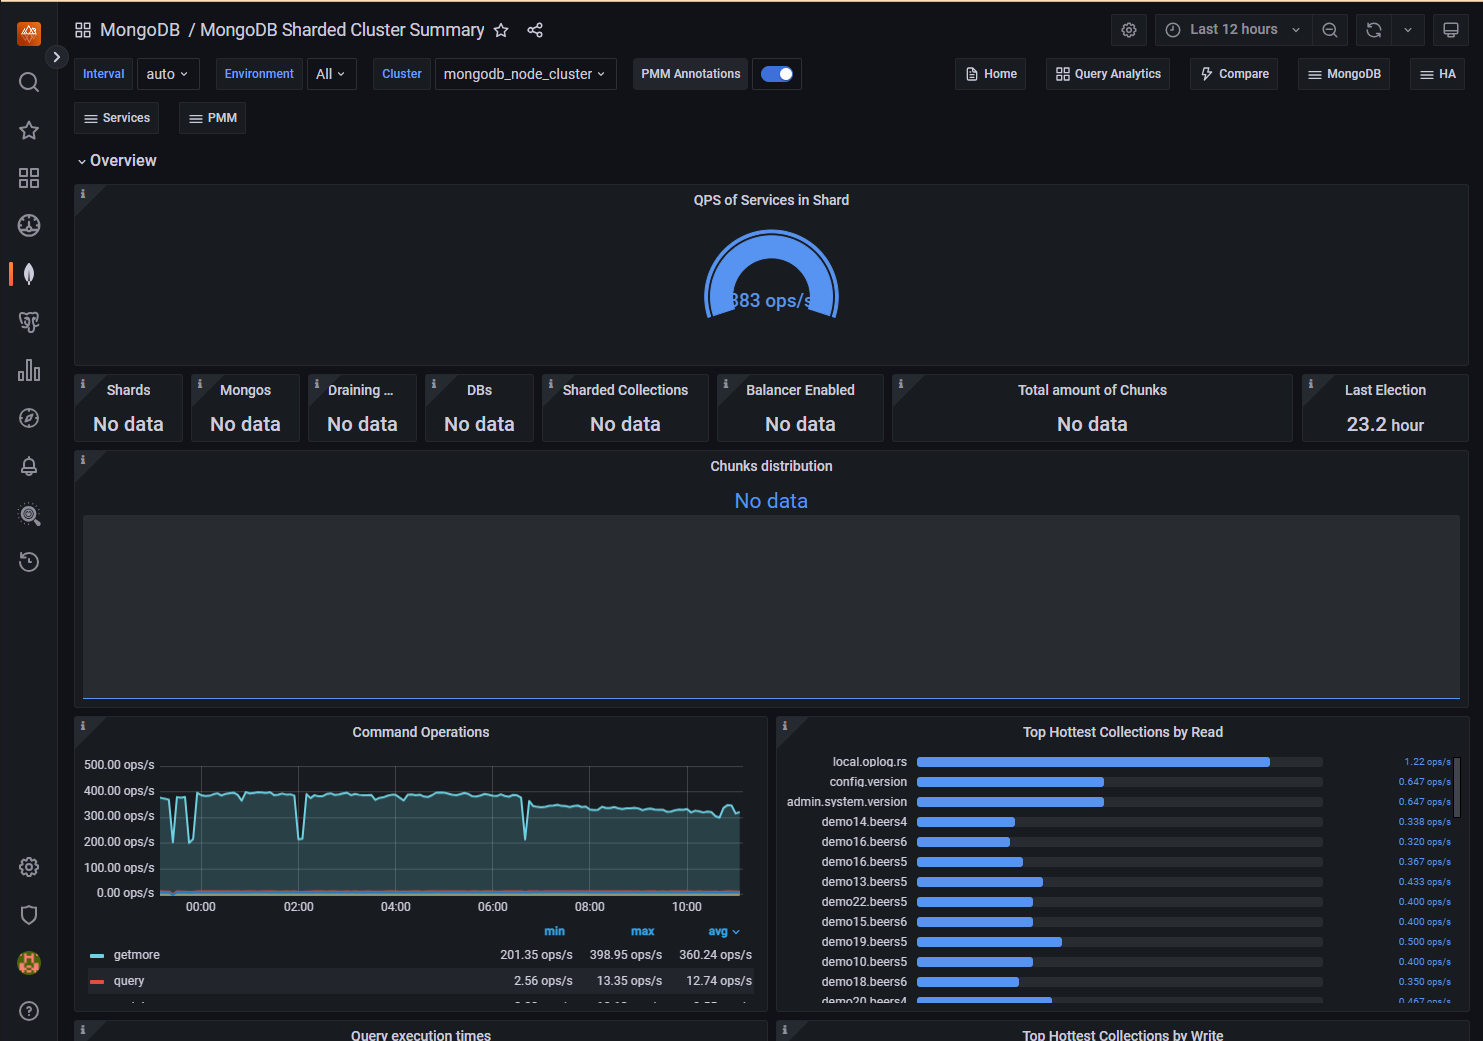Expand the sidebar with the arrow button

coord(56,57)
